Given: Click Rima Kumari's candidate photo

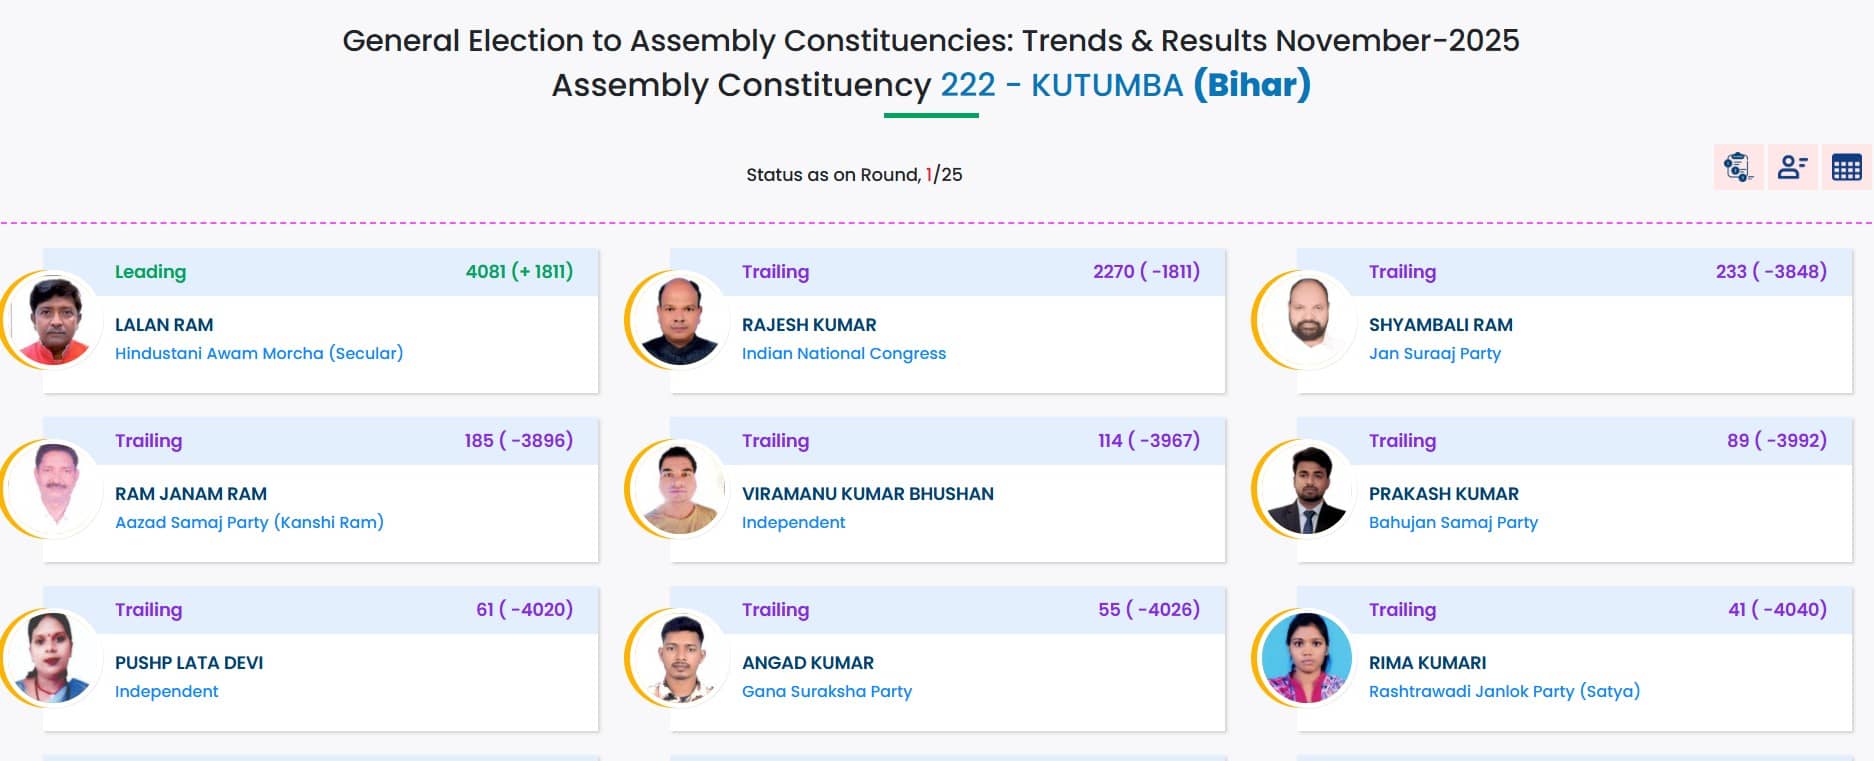Looking at the screenshot, I should [1307, 658].
